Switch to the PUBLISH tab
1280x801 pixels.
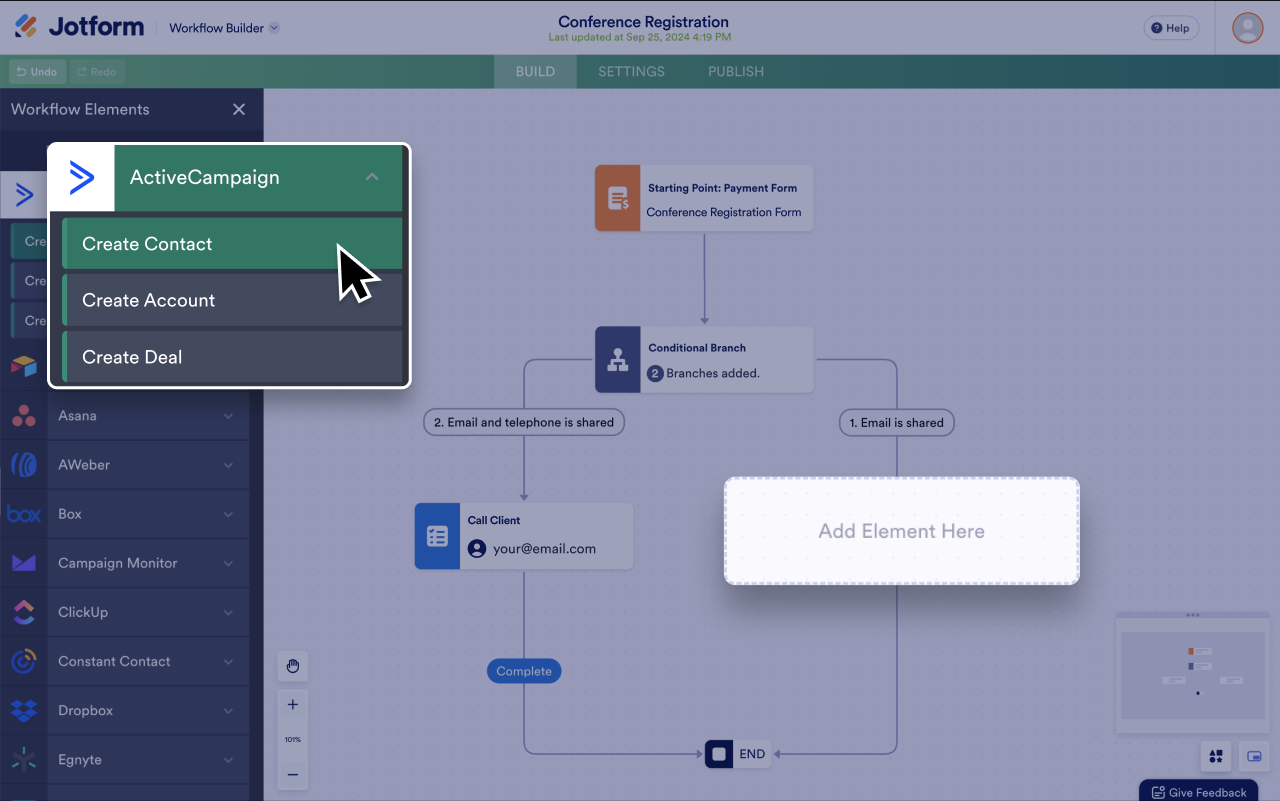pos(736,72)
